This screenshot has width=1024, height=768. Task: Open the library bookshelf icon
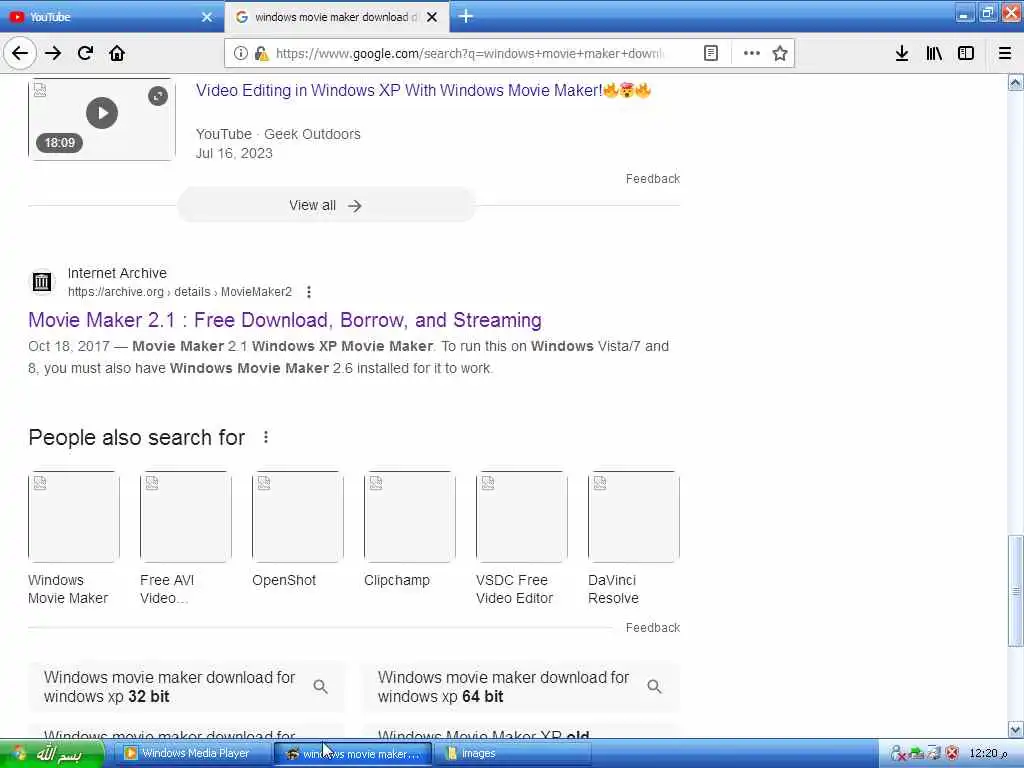pyautogui.click(x=934, y=53)
